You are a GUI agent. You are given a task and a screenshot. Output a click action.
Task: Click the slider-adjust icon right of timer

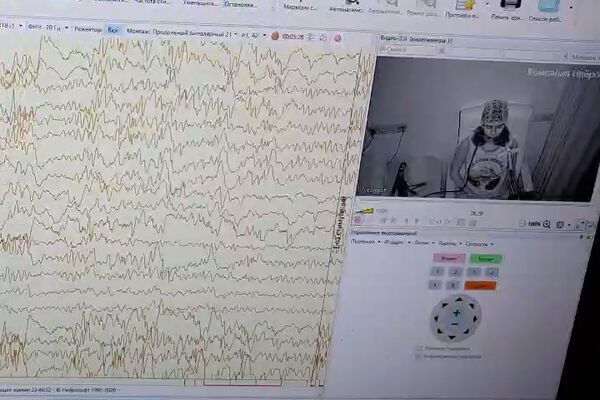[312, 37]
